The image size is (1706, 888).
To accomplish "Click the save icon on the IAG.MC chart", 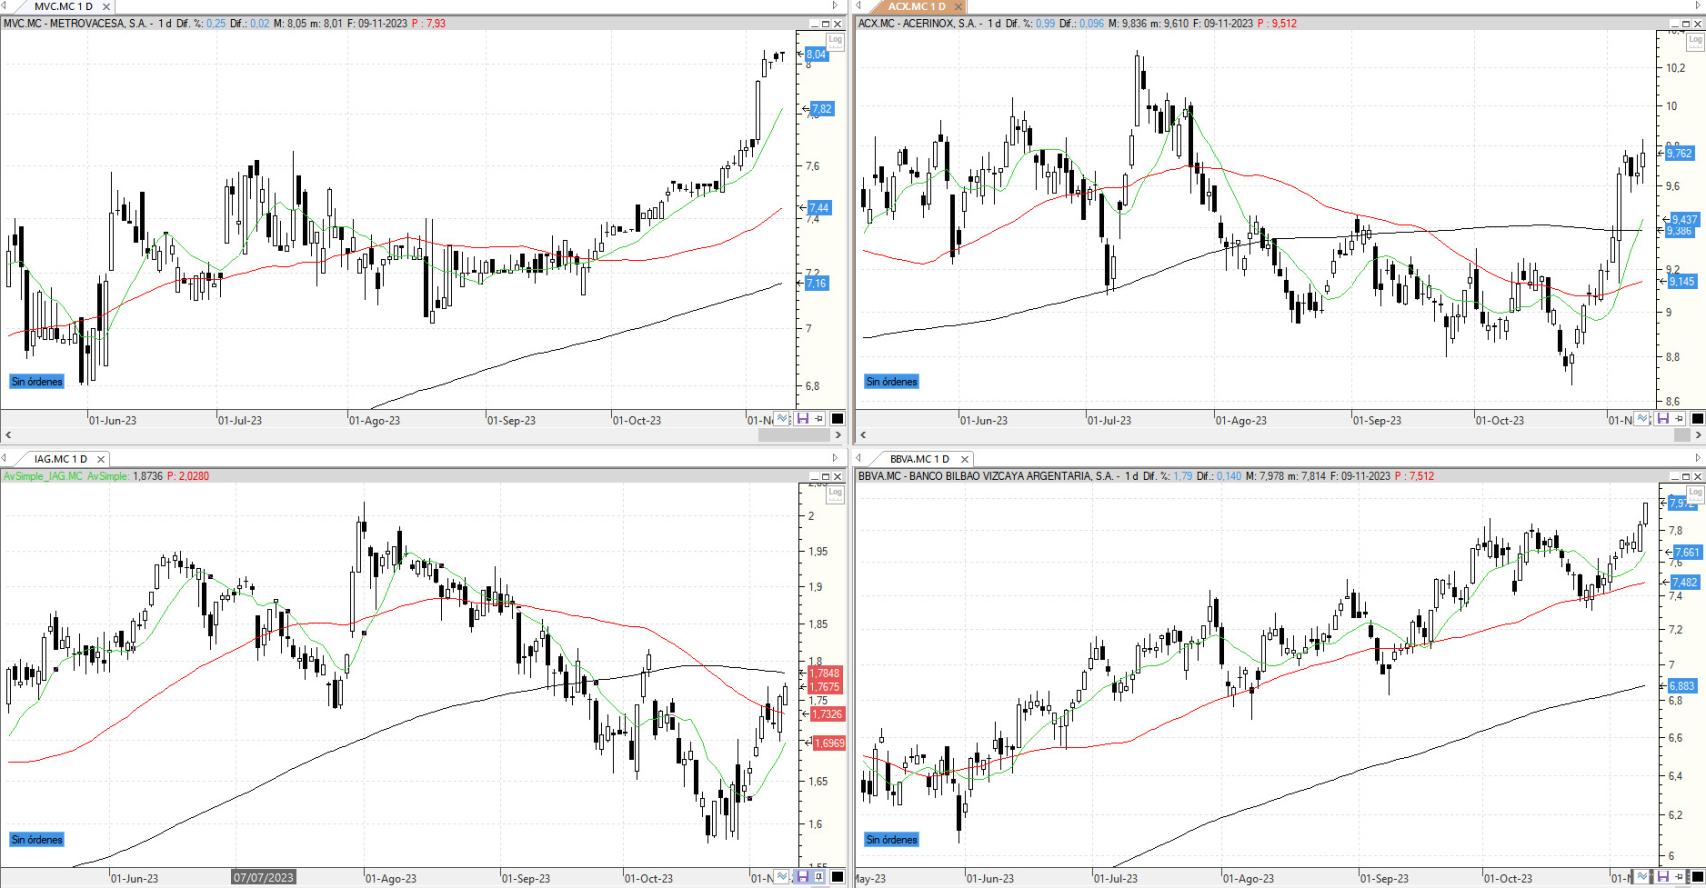I will coord(802,877).
